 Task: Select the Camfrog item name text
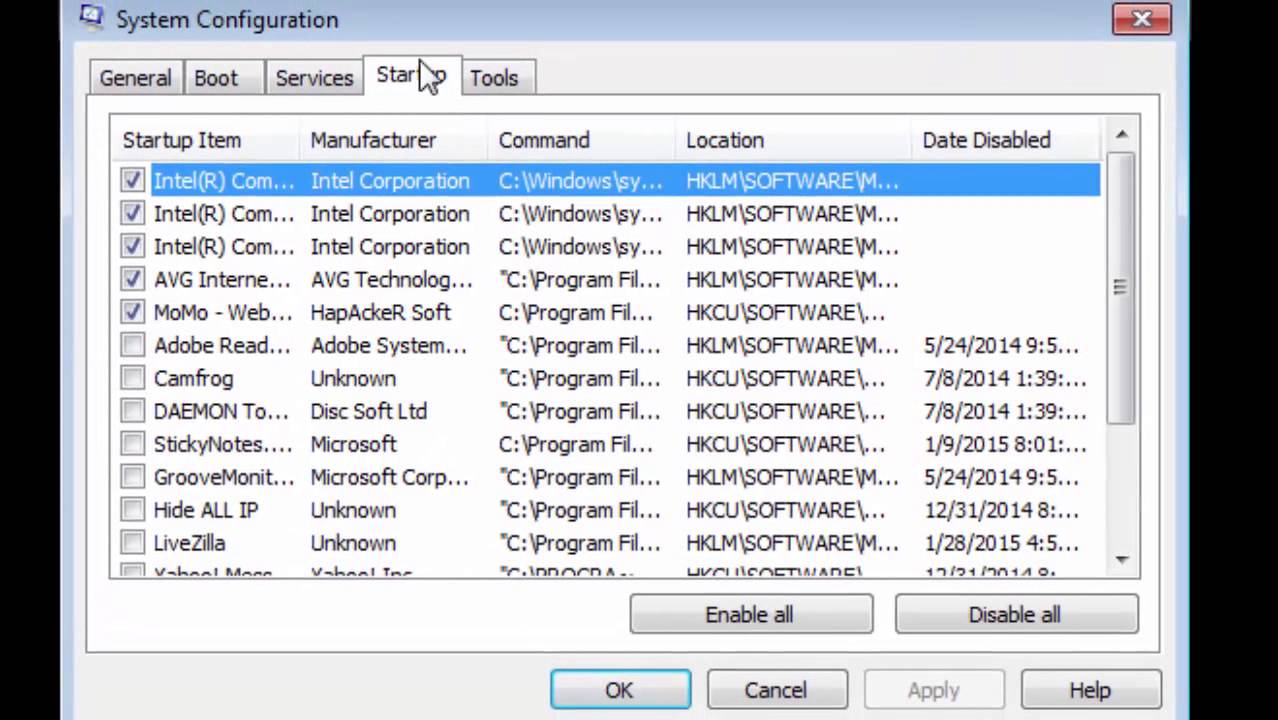pos(193,378)
